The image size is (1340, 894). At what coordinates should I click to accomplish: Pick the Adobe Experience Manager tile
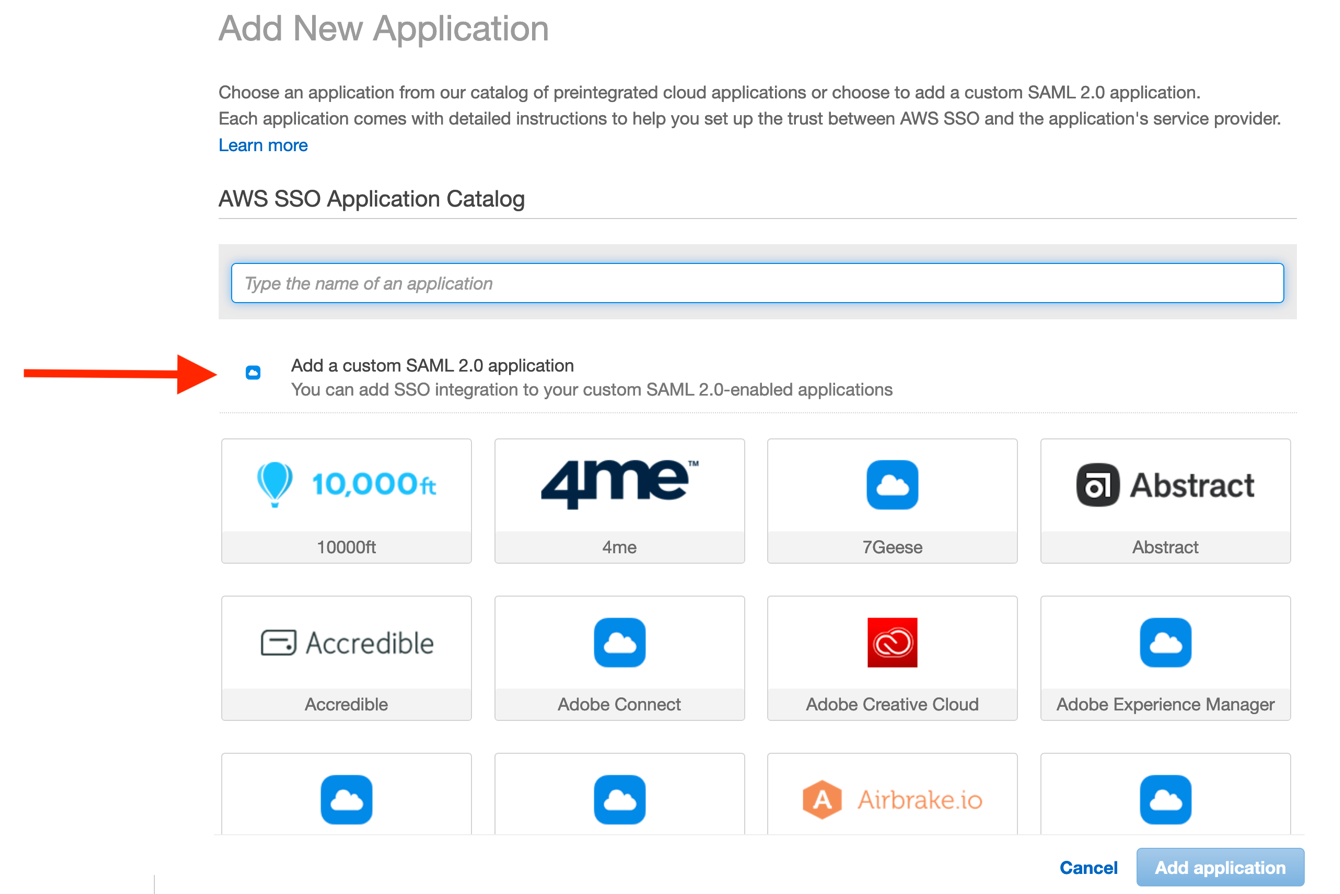tap(1164, 658)
